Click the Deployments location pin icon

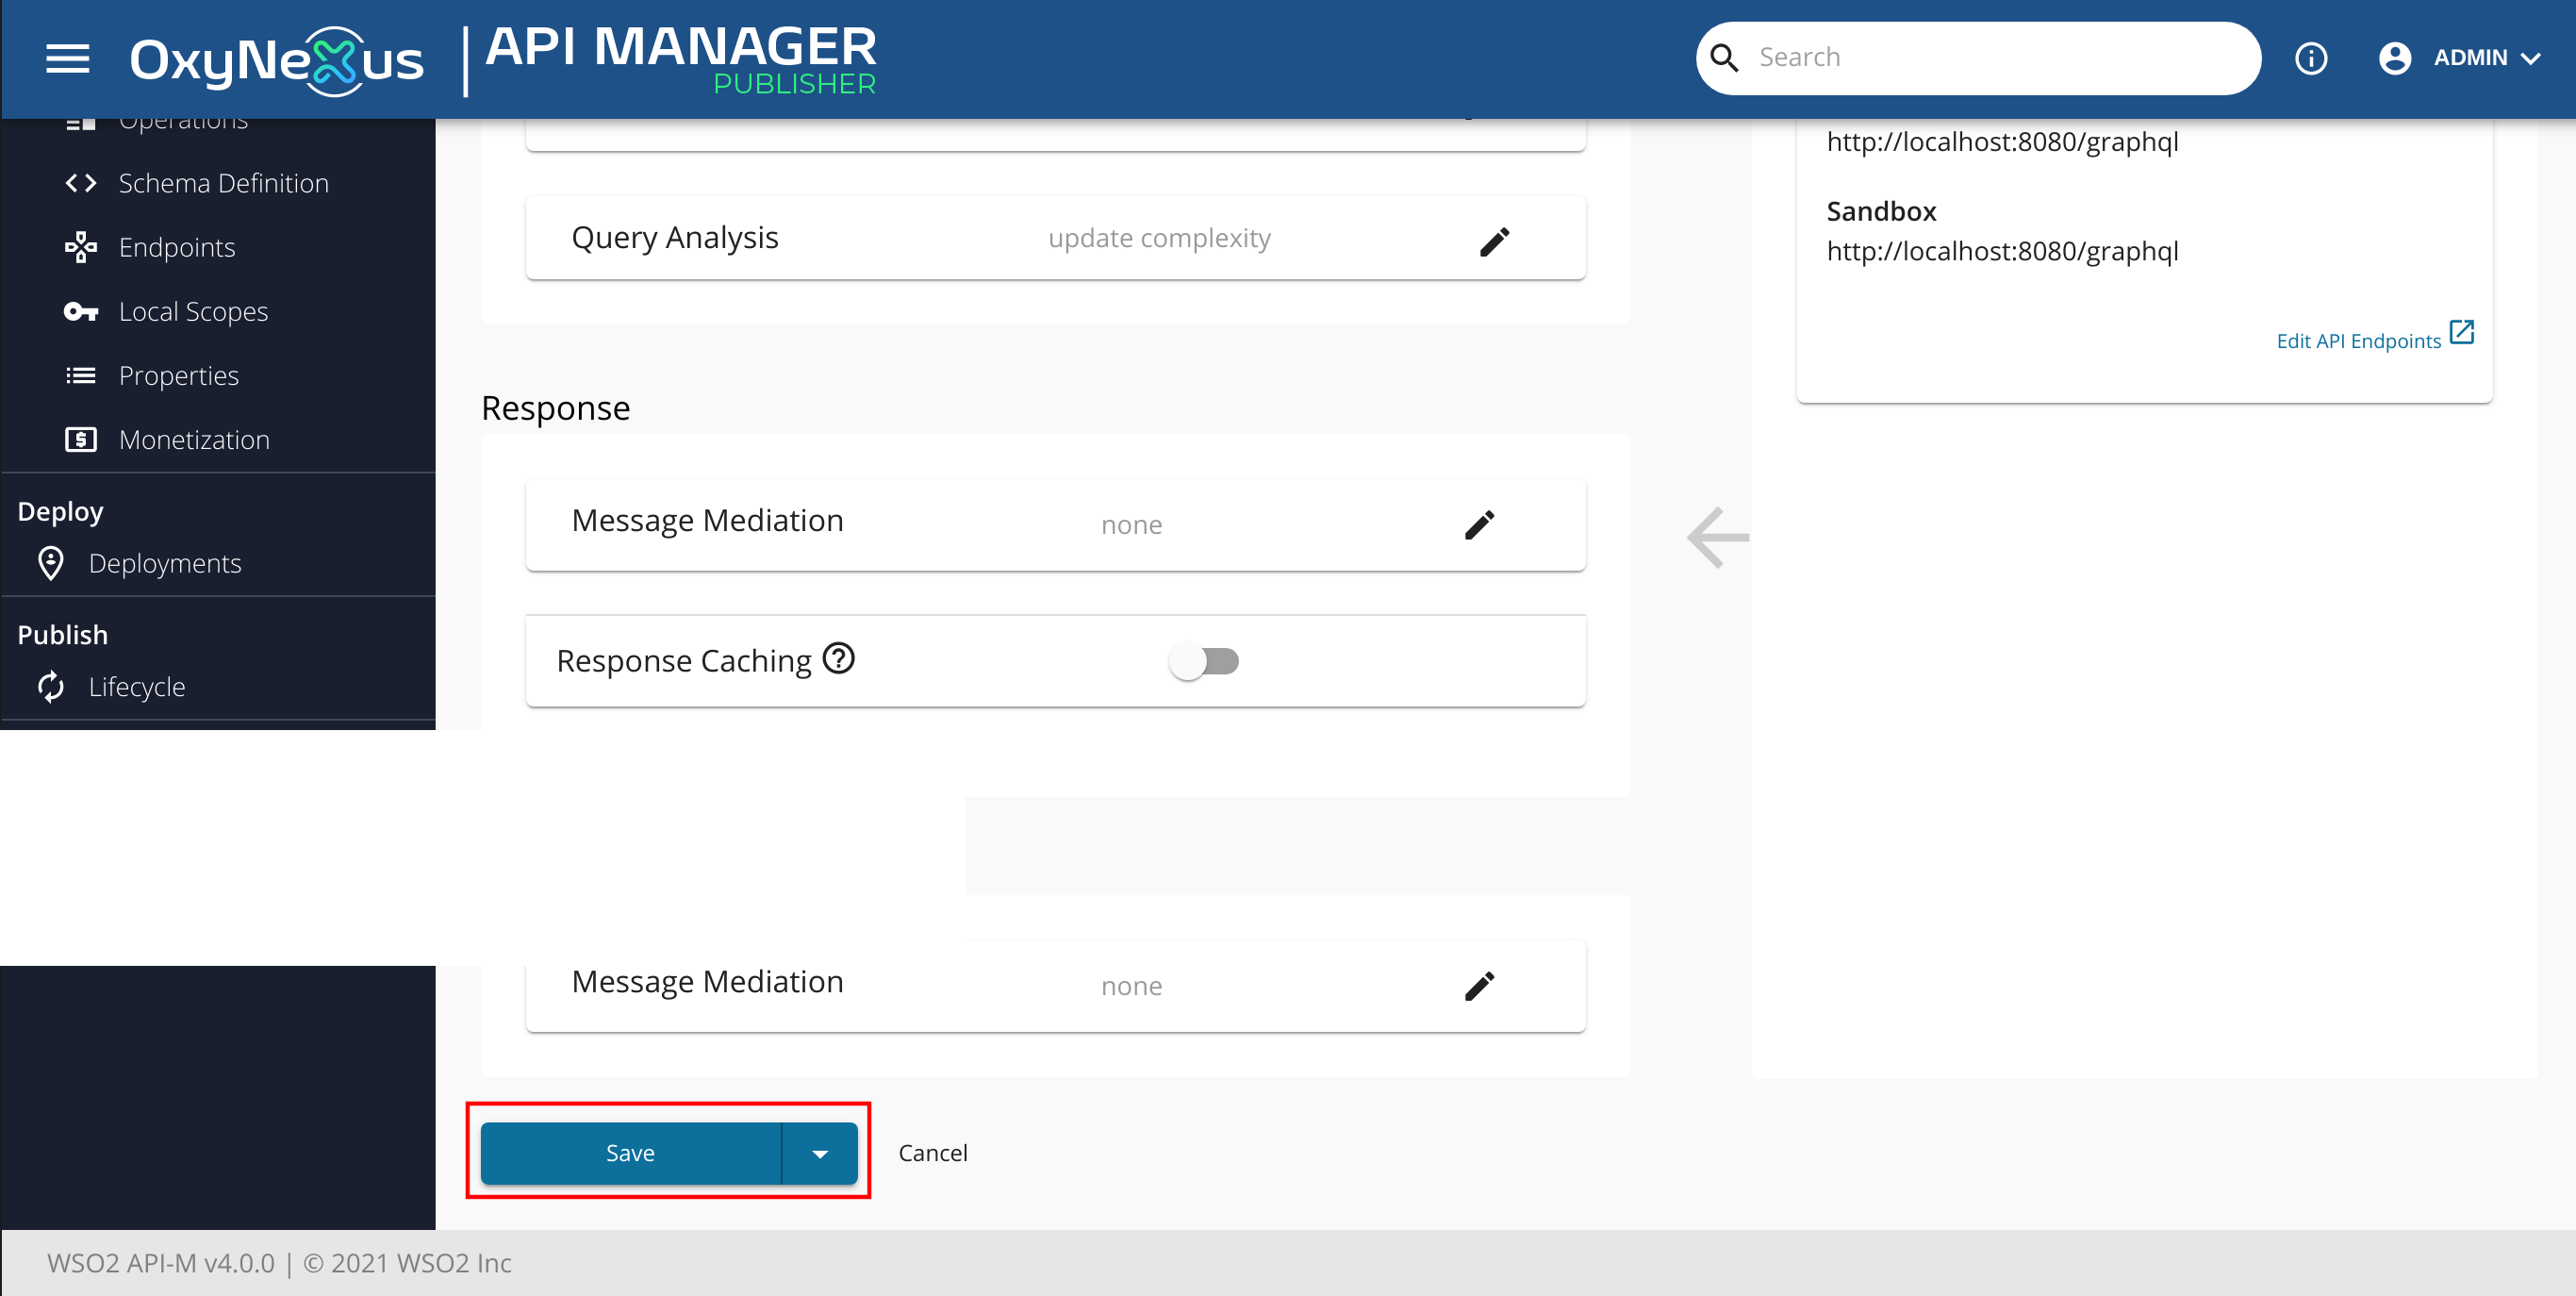51,563
